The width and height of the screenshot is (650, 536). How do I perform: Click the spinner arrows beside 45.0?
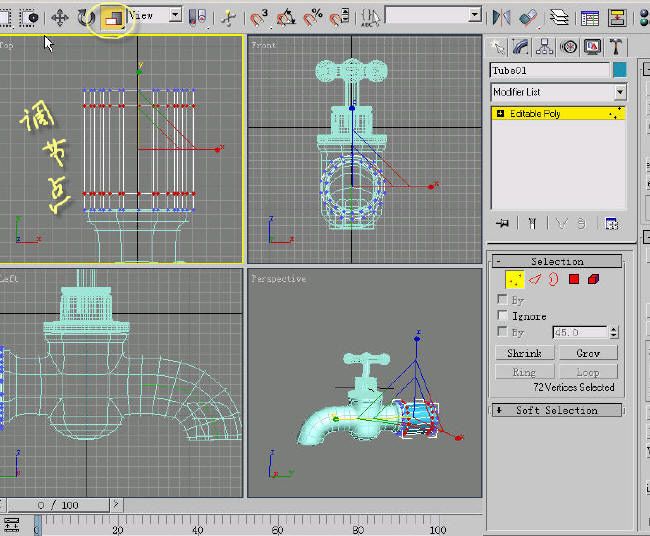tap(614, 332)
